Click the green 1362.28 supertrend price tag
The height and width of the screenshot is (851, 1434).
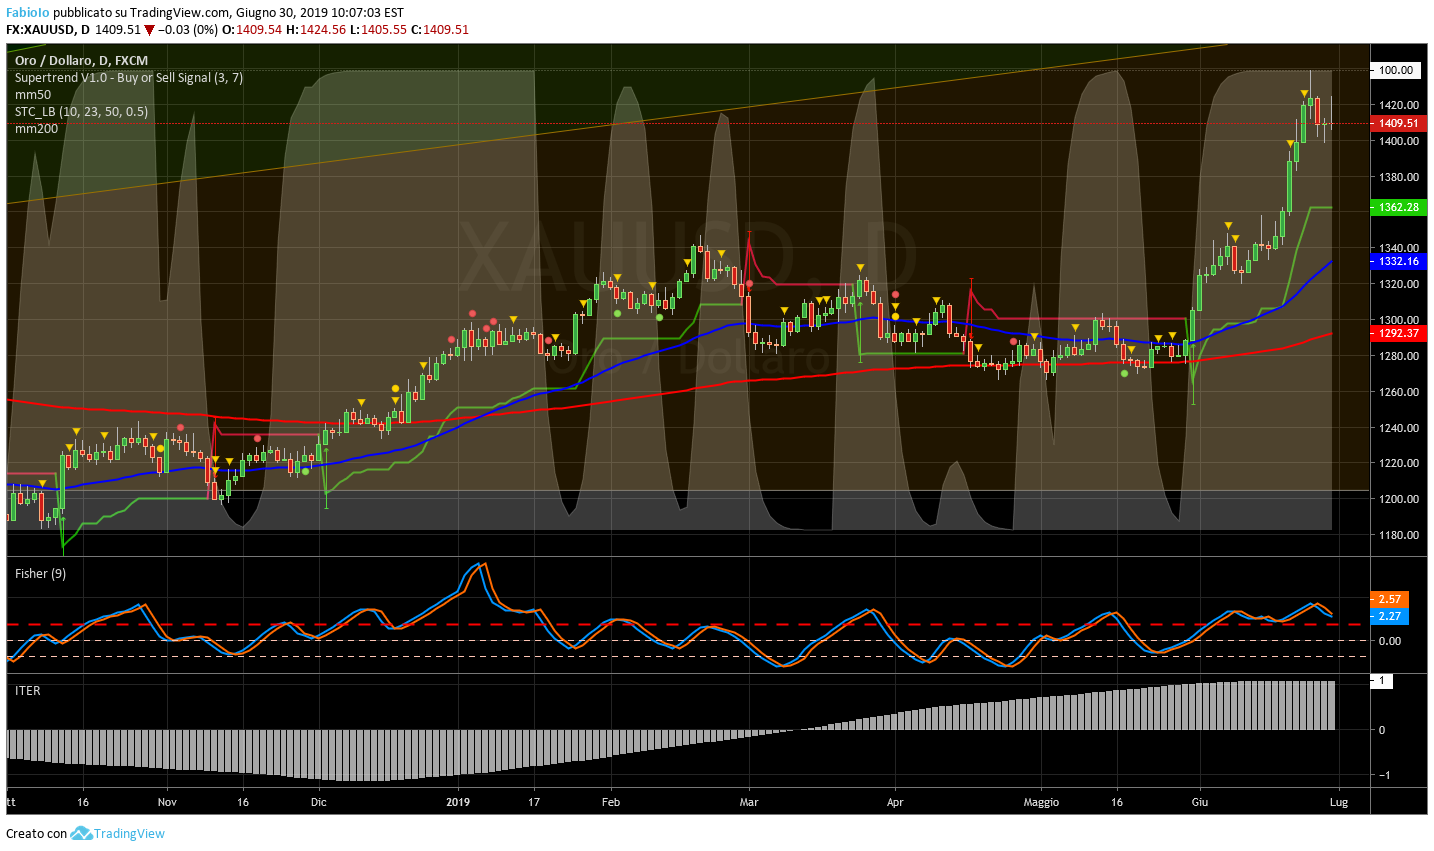pyautogui.click(x=1398, y=207)
